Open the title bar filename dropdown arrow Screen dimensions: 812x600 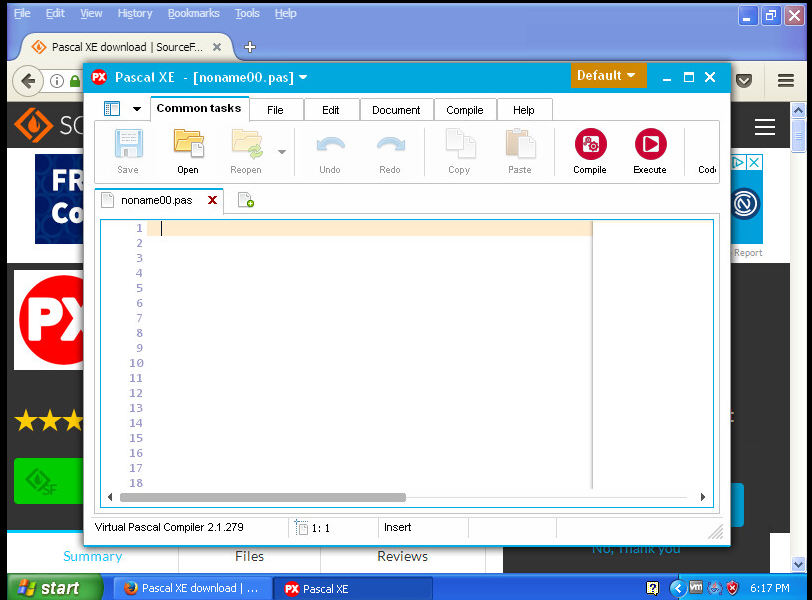coord(303,77)
